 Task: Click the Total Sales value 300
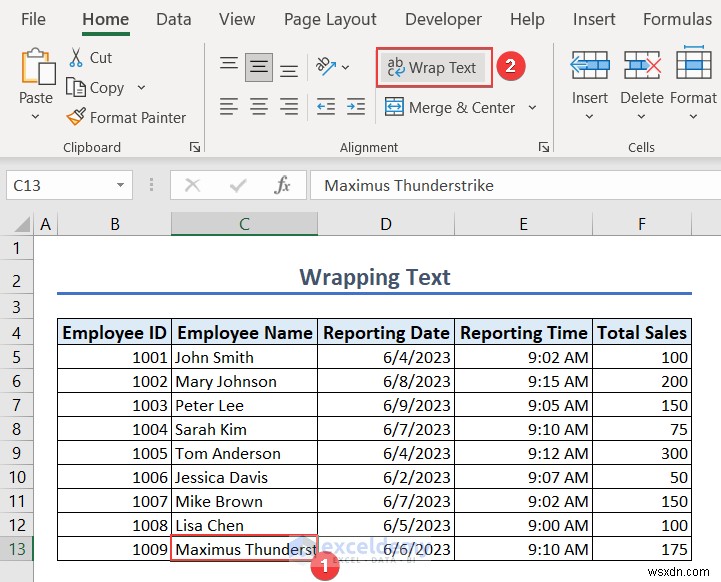tap(642, 453)
